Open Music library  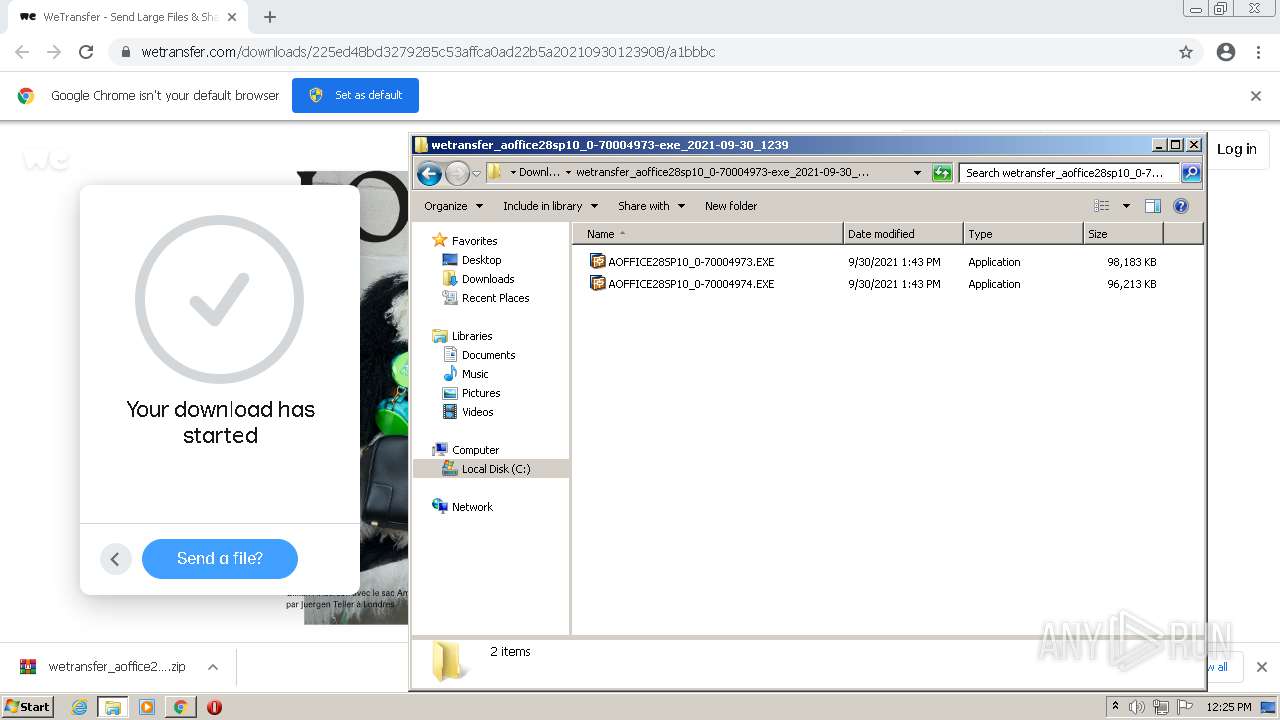coord(475,374)
